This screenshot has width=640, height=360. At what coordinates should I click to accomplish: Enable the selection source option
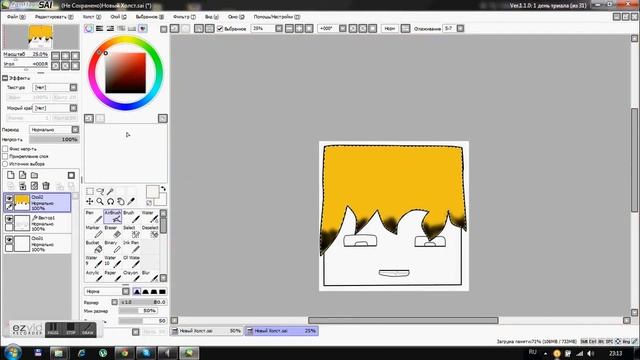(x=5, y=164)
